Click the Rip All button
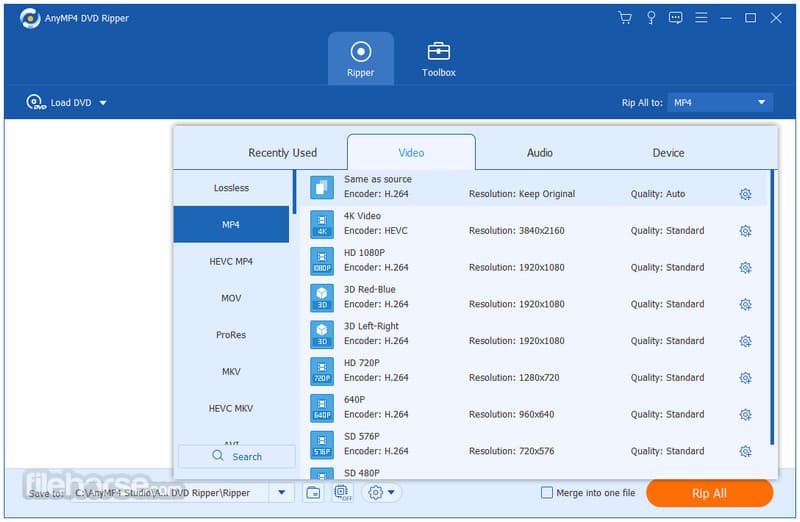The height and width of the screenshot is (522, 800). (709, 493)
